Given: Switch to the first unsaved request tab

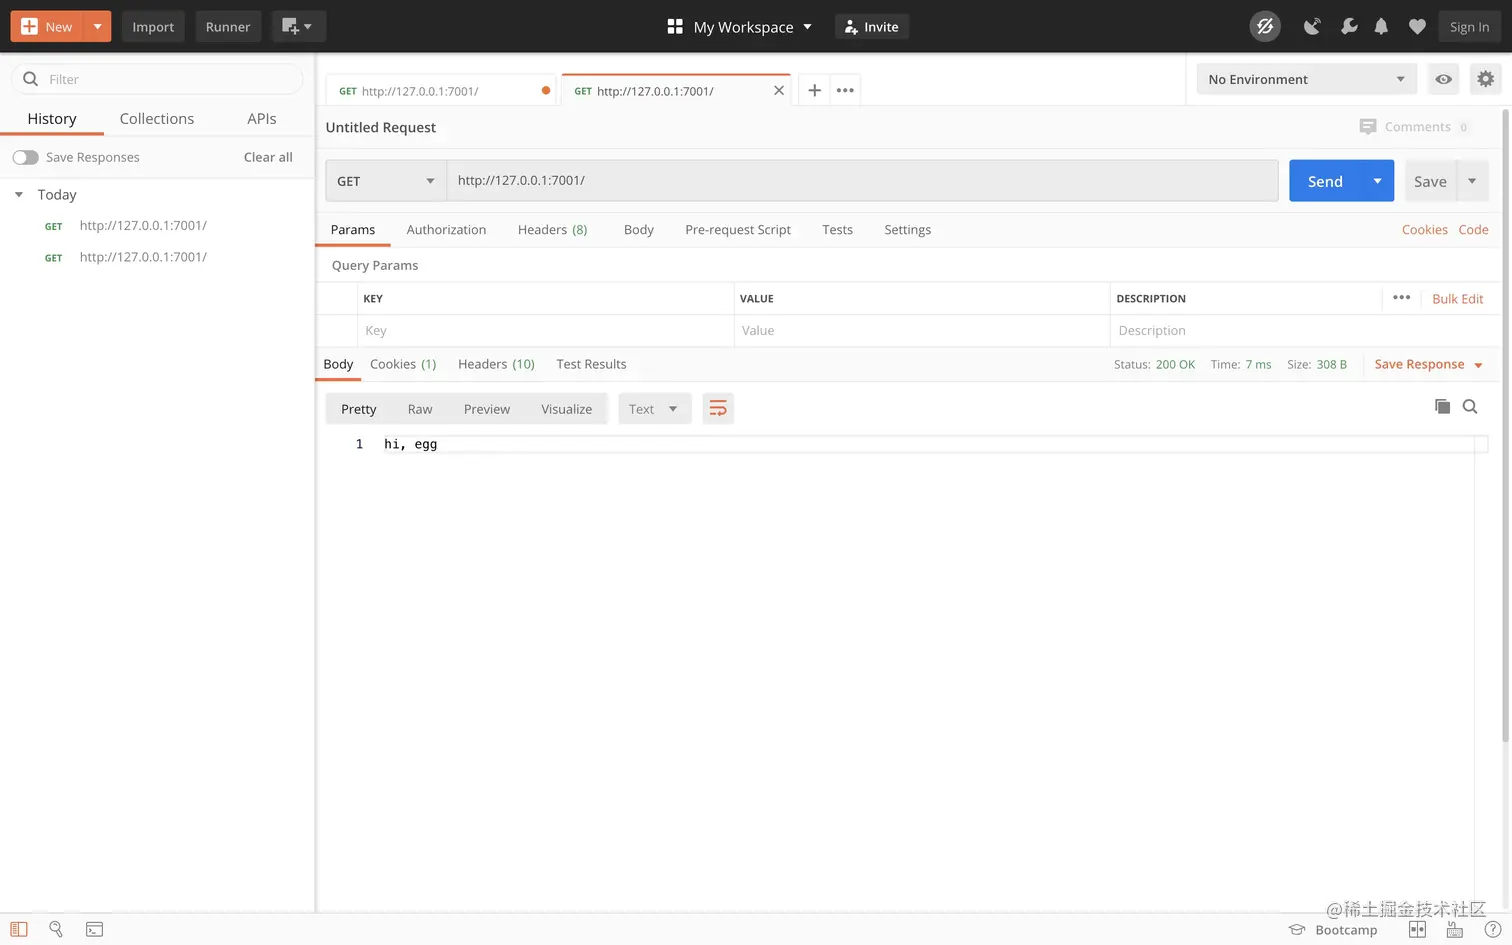Looking at the screenshot, I should [x=441, y=90].
